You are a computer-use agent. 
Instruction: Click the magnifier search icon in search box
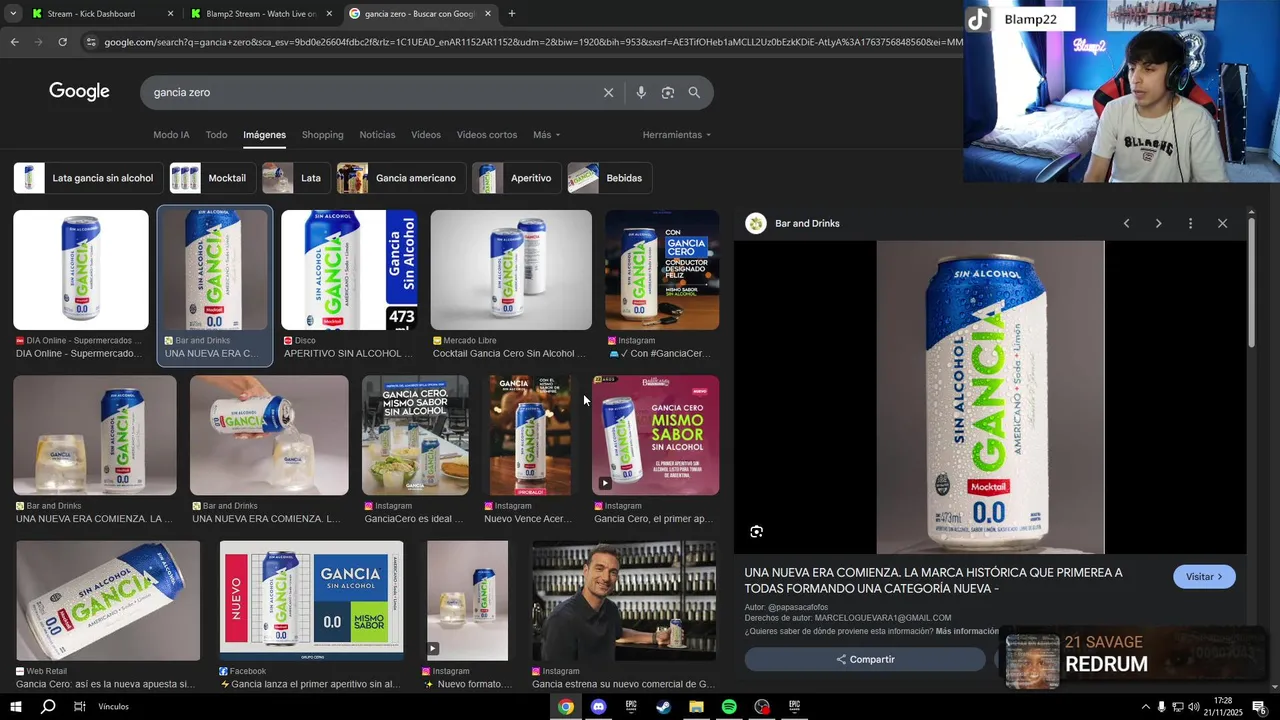(694, 92)
